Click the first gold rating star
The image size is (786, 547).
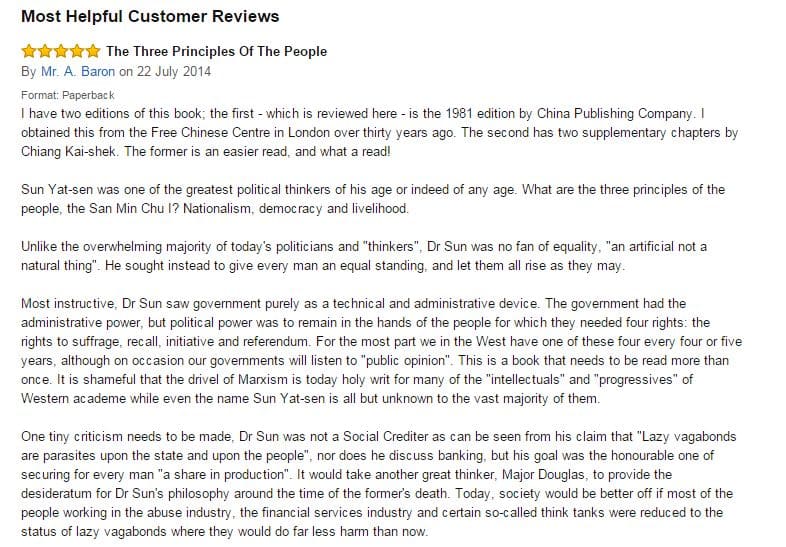click(x=29, y=51)
